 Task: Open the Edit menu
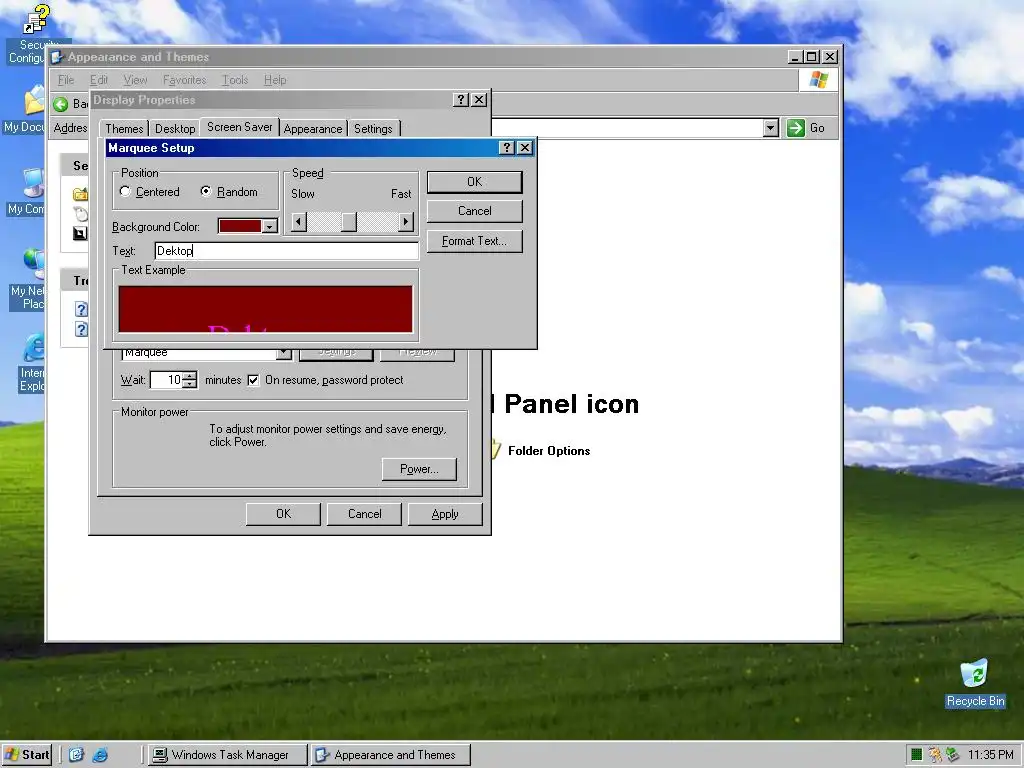click(99, 80)
